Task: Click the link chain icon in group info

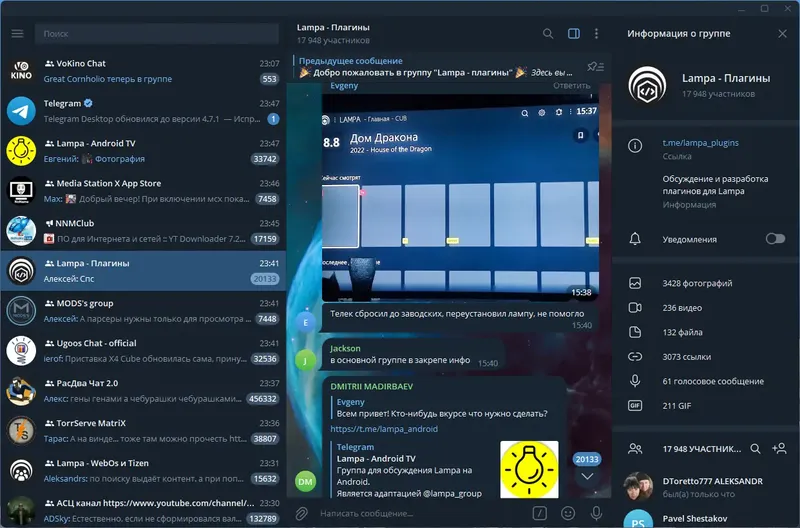Action: point(635,357)
